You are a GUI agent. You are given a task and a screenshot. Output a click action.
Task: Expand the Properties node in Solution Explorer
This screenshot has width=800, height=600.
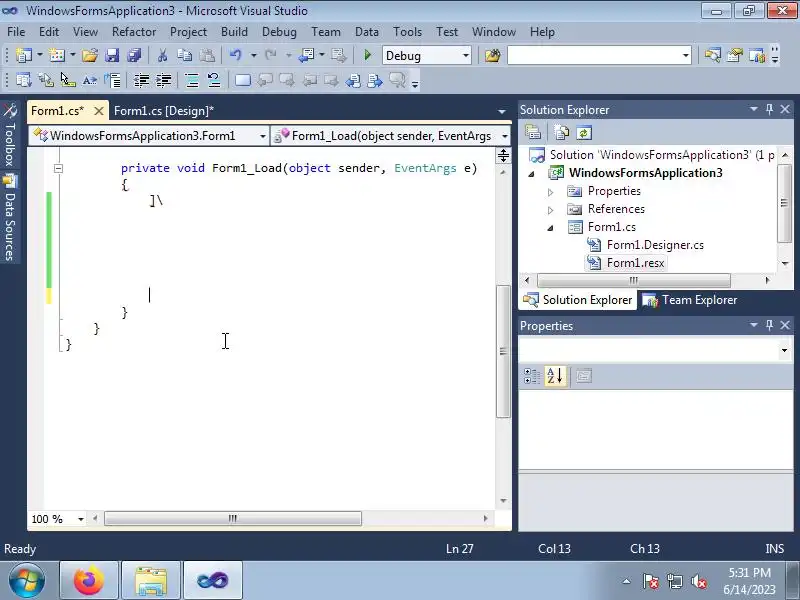pos(551,192)
